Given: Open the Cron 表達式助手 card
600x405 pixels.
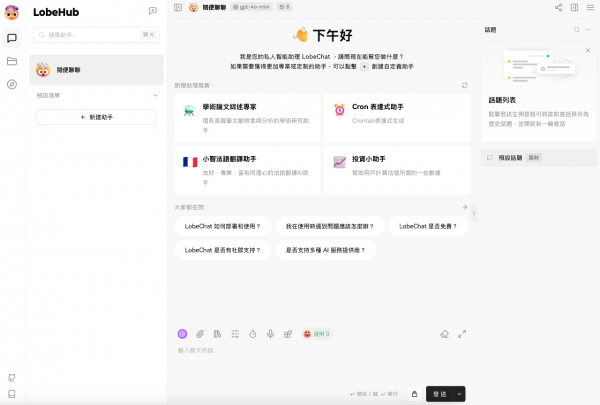Looking at the screenshot, I should pyautogui.click(x=397, y=118).
